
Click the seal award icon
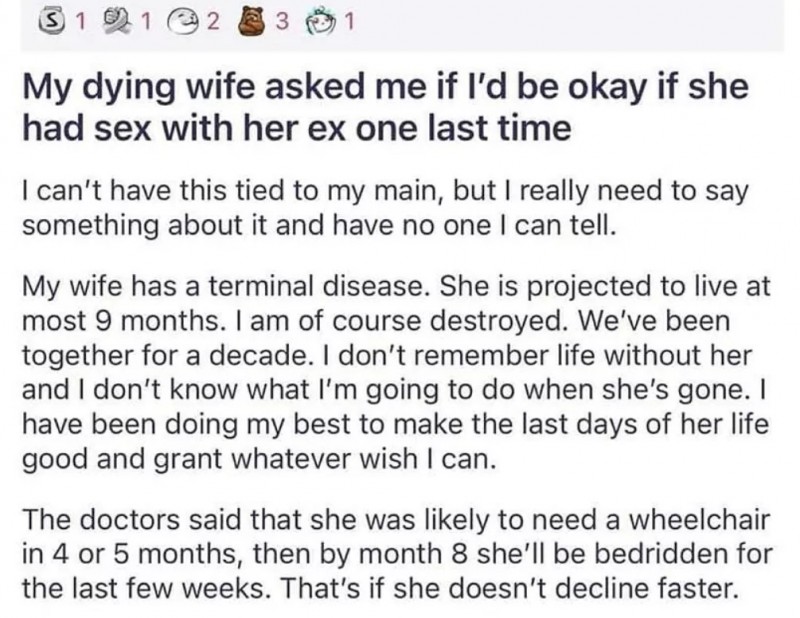point(185,22)
